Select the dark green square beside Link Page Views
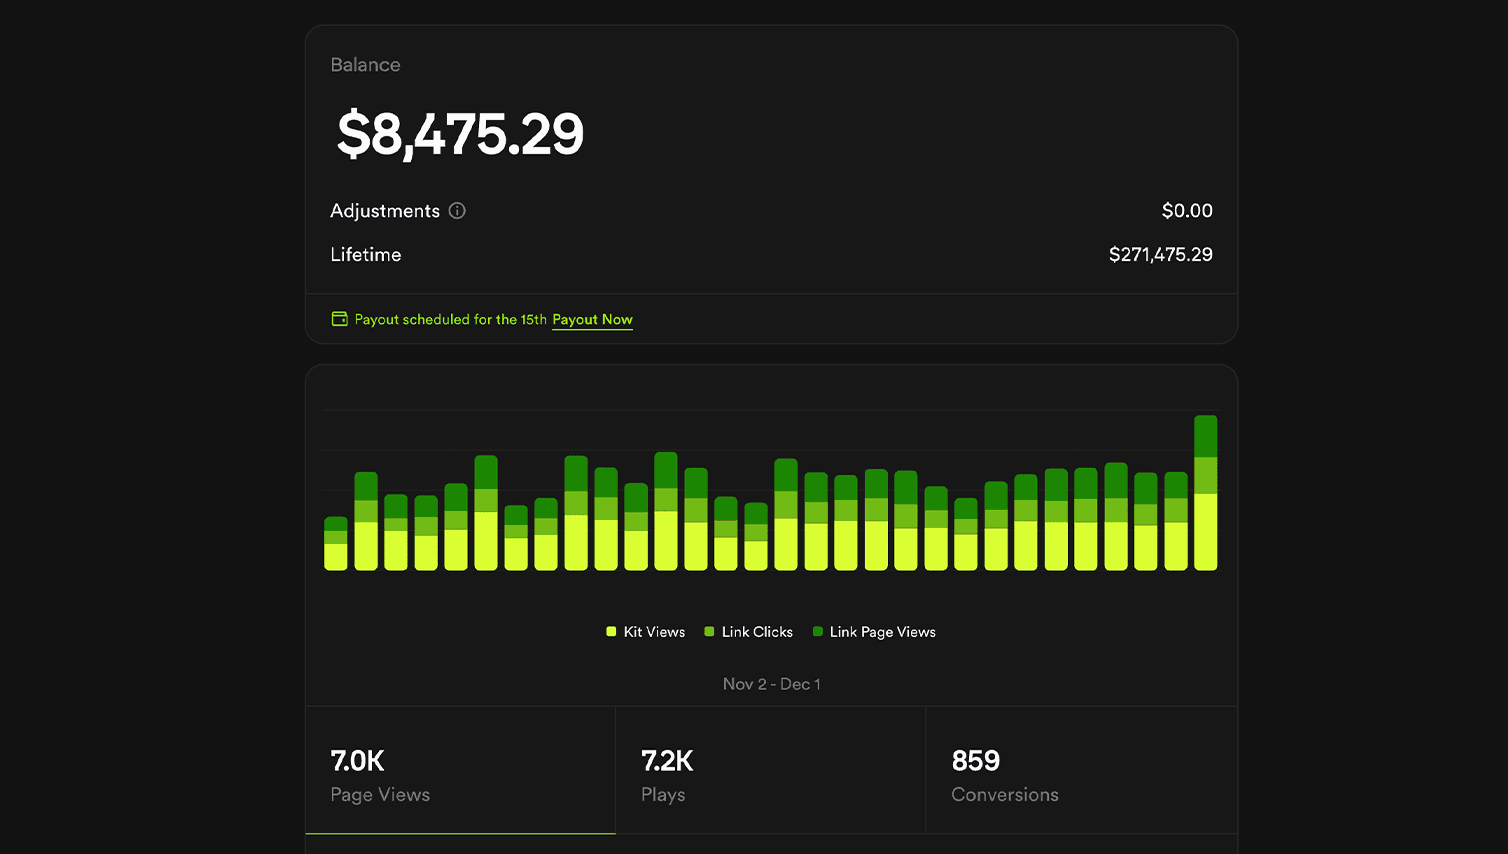The image size is (1508, 854). pos(817,631)
